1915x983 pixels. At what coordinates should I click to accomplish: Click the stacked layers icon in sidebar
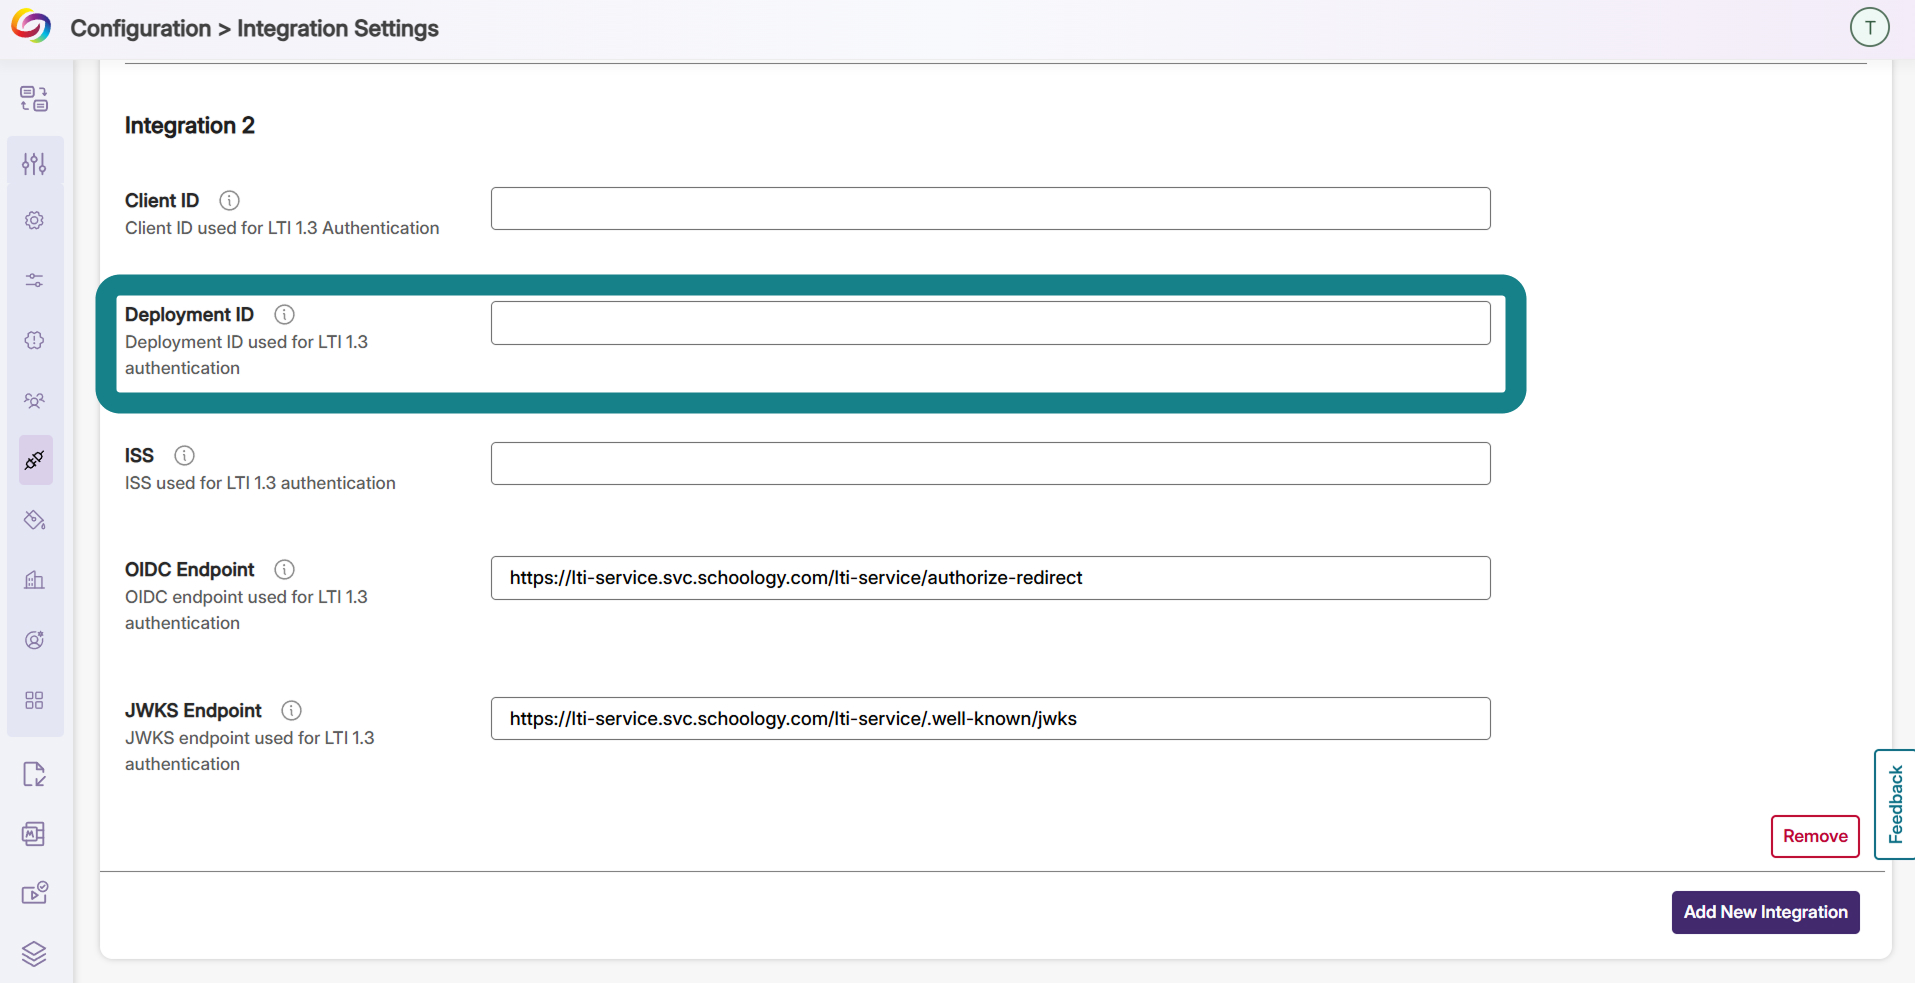coord(35,954)
